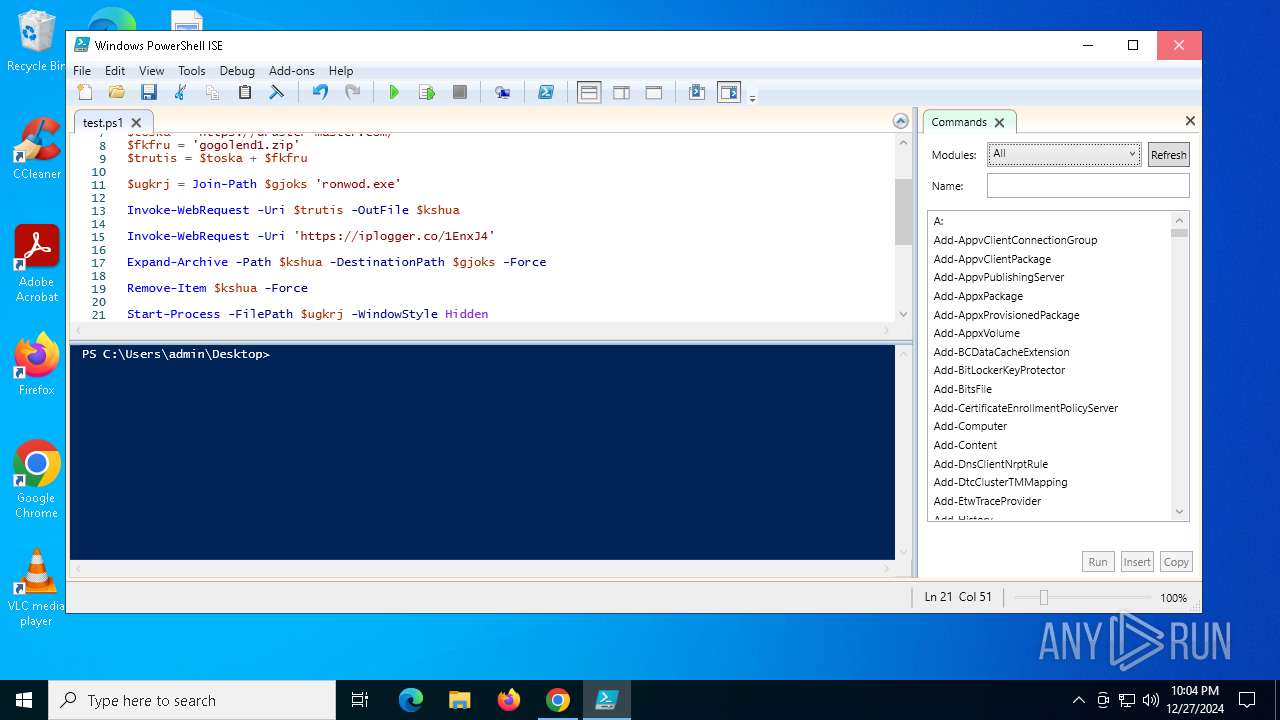Open the New Remote PowerShell Tab icon
1280x720 pixels.
coord(503,92)
